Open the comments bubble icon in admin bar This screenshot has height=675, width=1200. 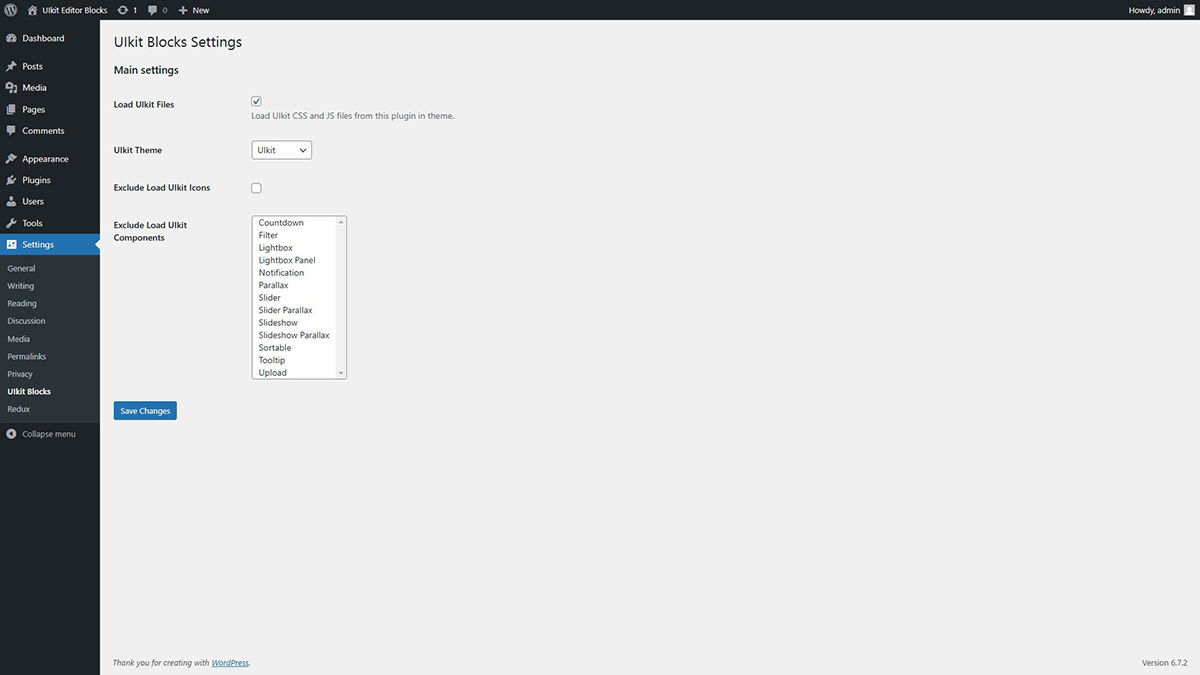tap(153, 10)
